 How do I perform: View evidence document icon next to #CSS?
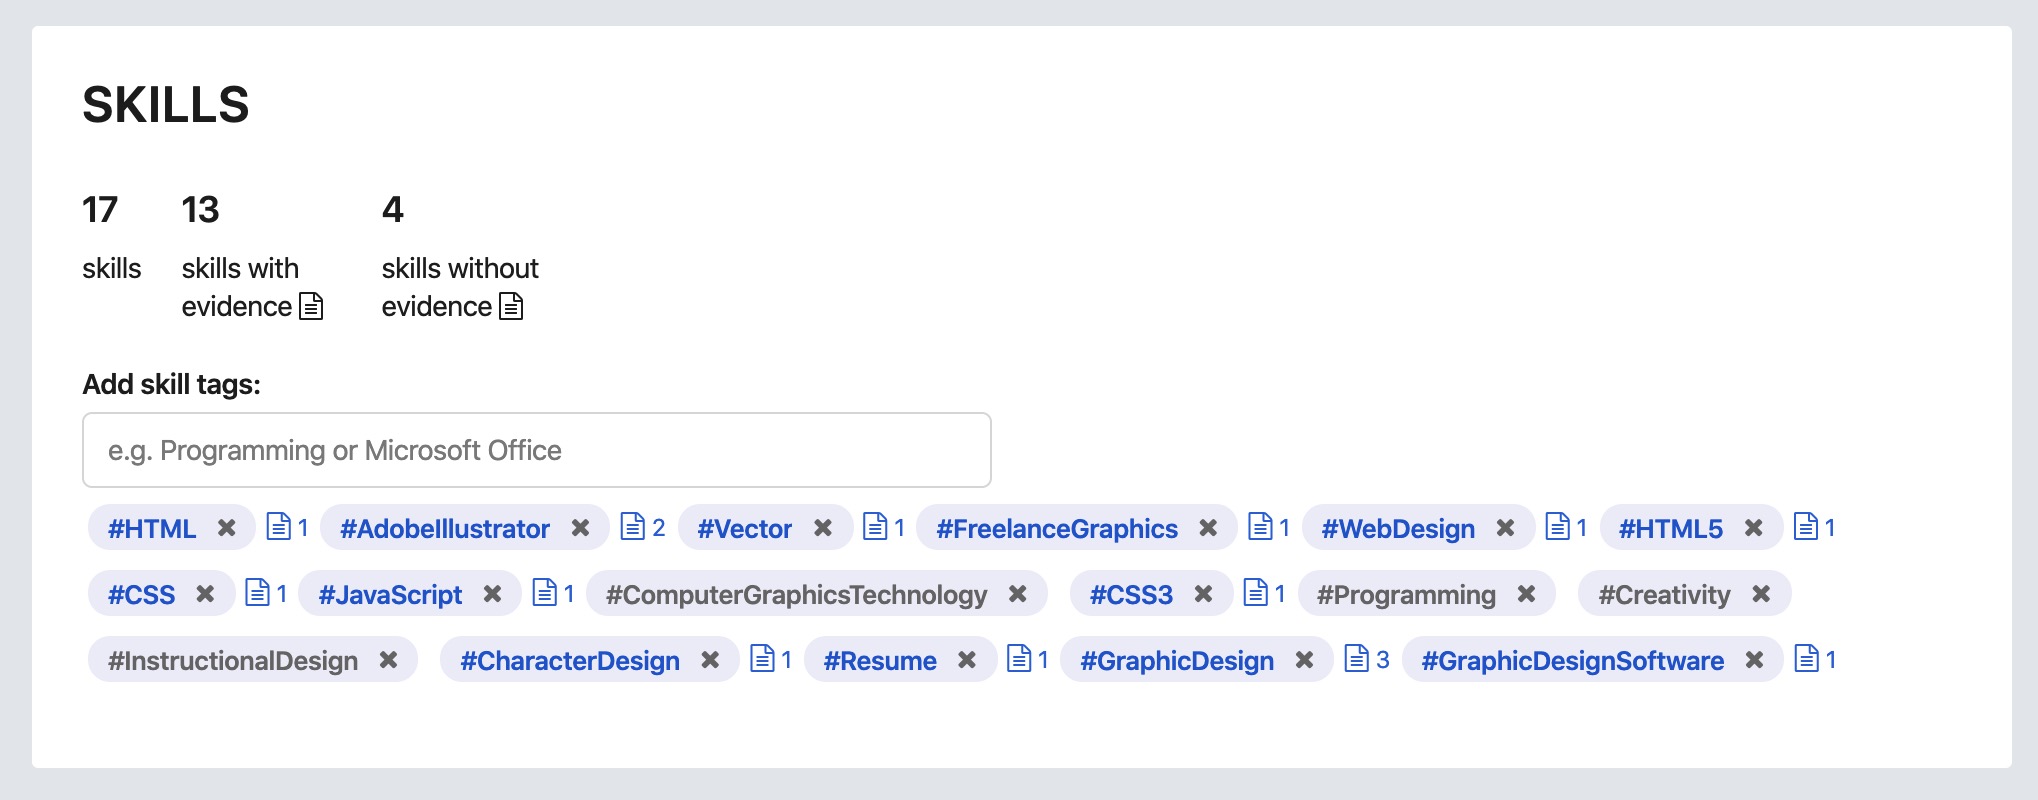(257, 592)
